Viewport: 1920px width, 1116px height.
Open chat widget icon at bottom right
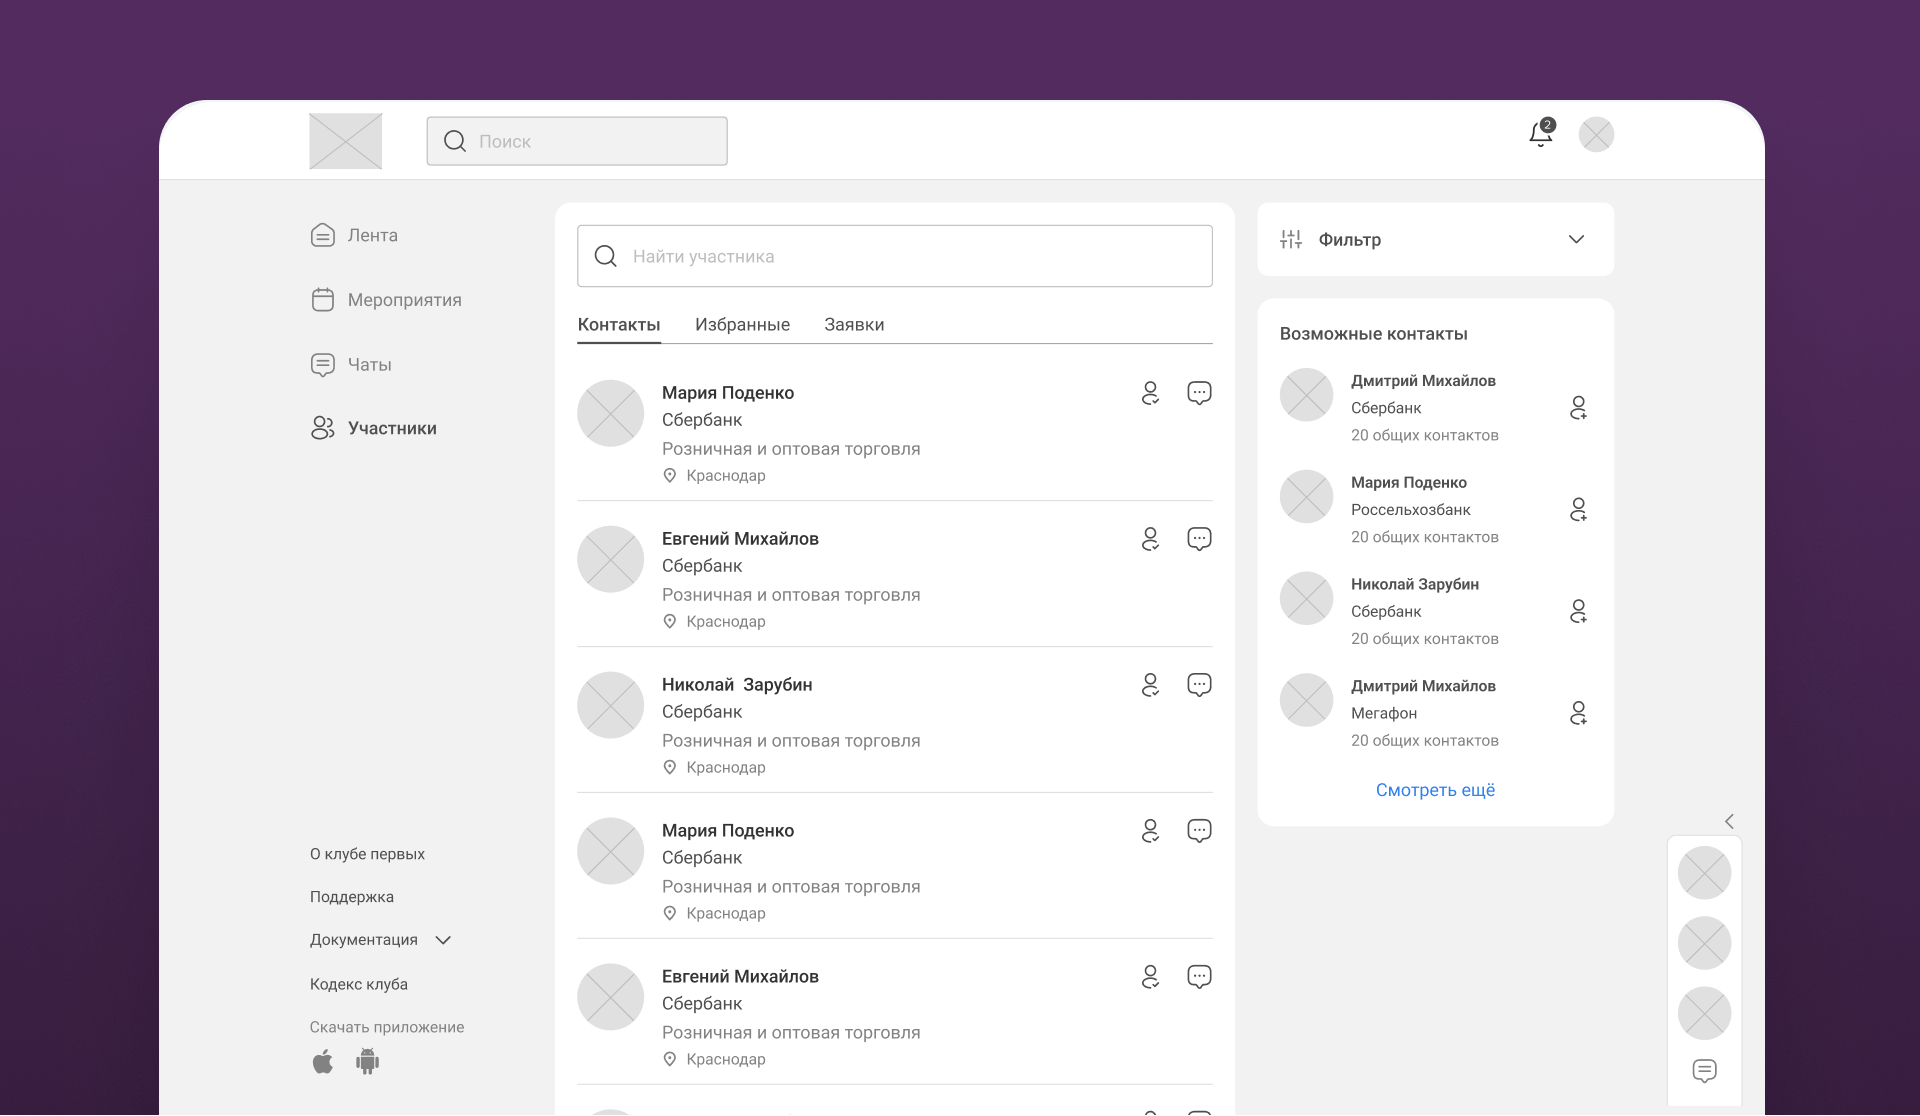[x=1704, y=1071]
